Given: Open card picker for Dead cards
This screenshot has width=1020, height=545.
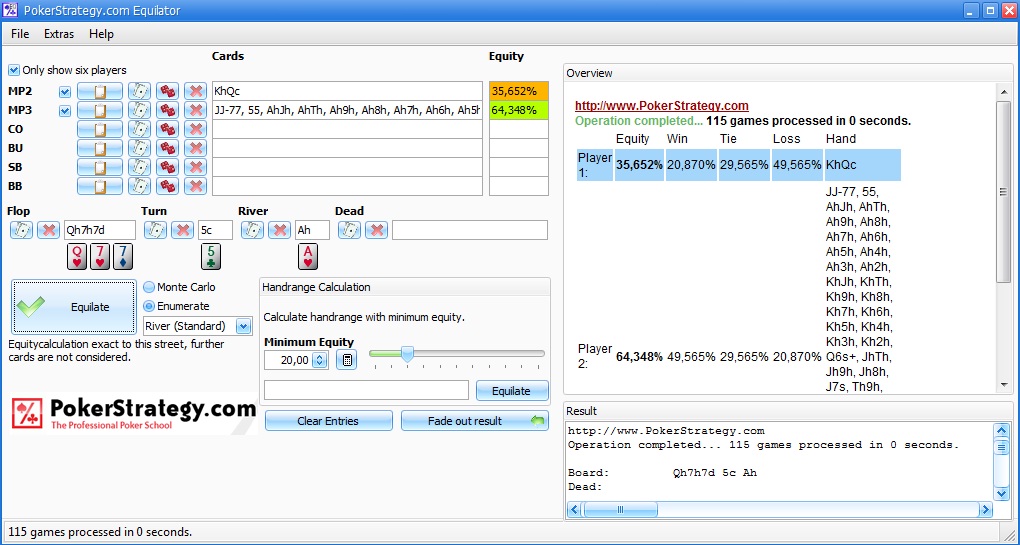Looking at the screenshot, I should [349, 230].
